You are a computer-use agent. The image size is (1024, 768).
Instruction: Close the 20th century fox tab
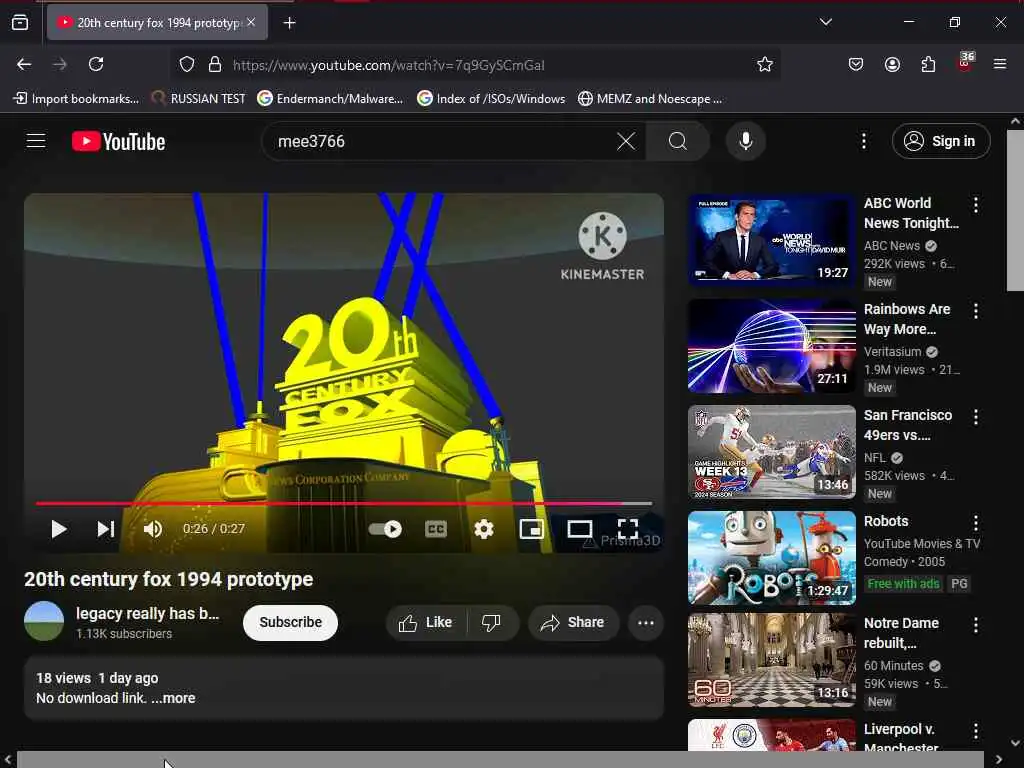coord(251,22)
